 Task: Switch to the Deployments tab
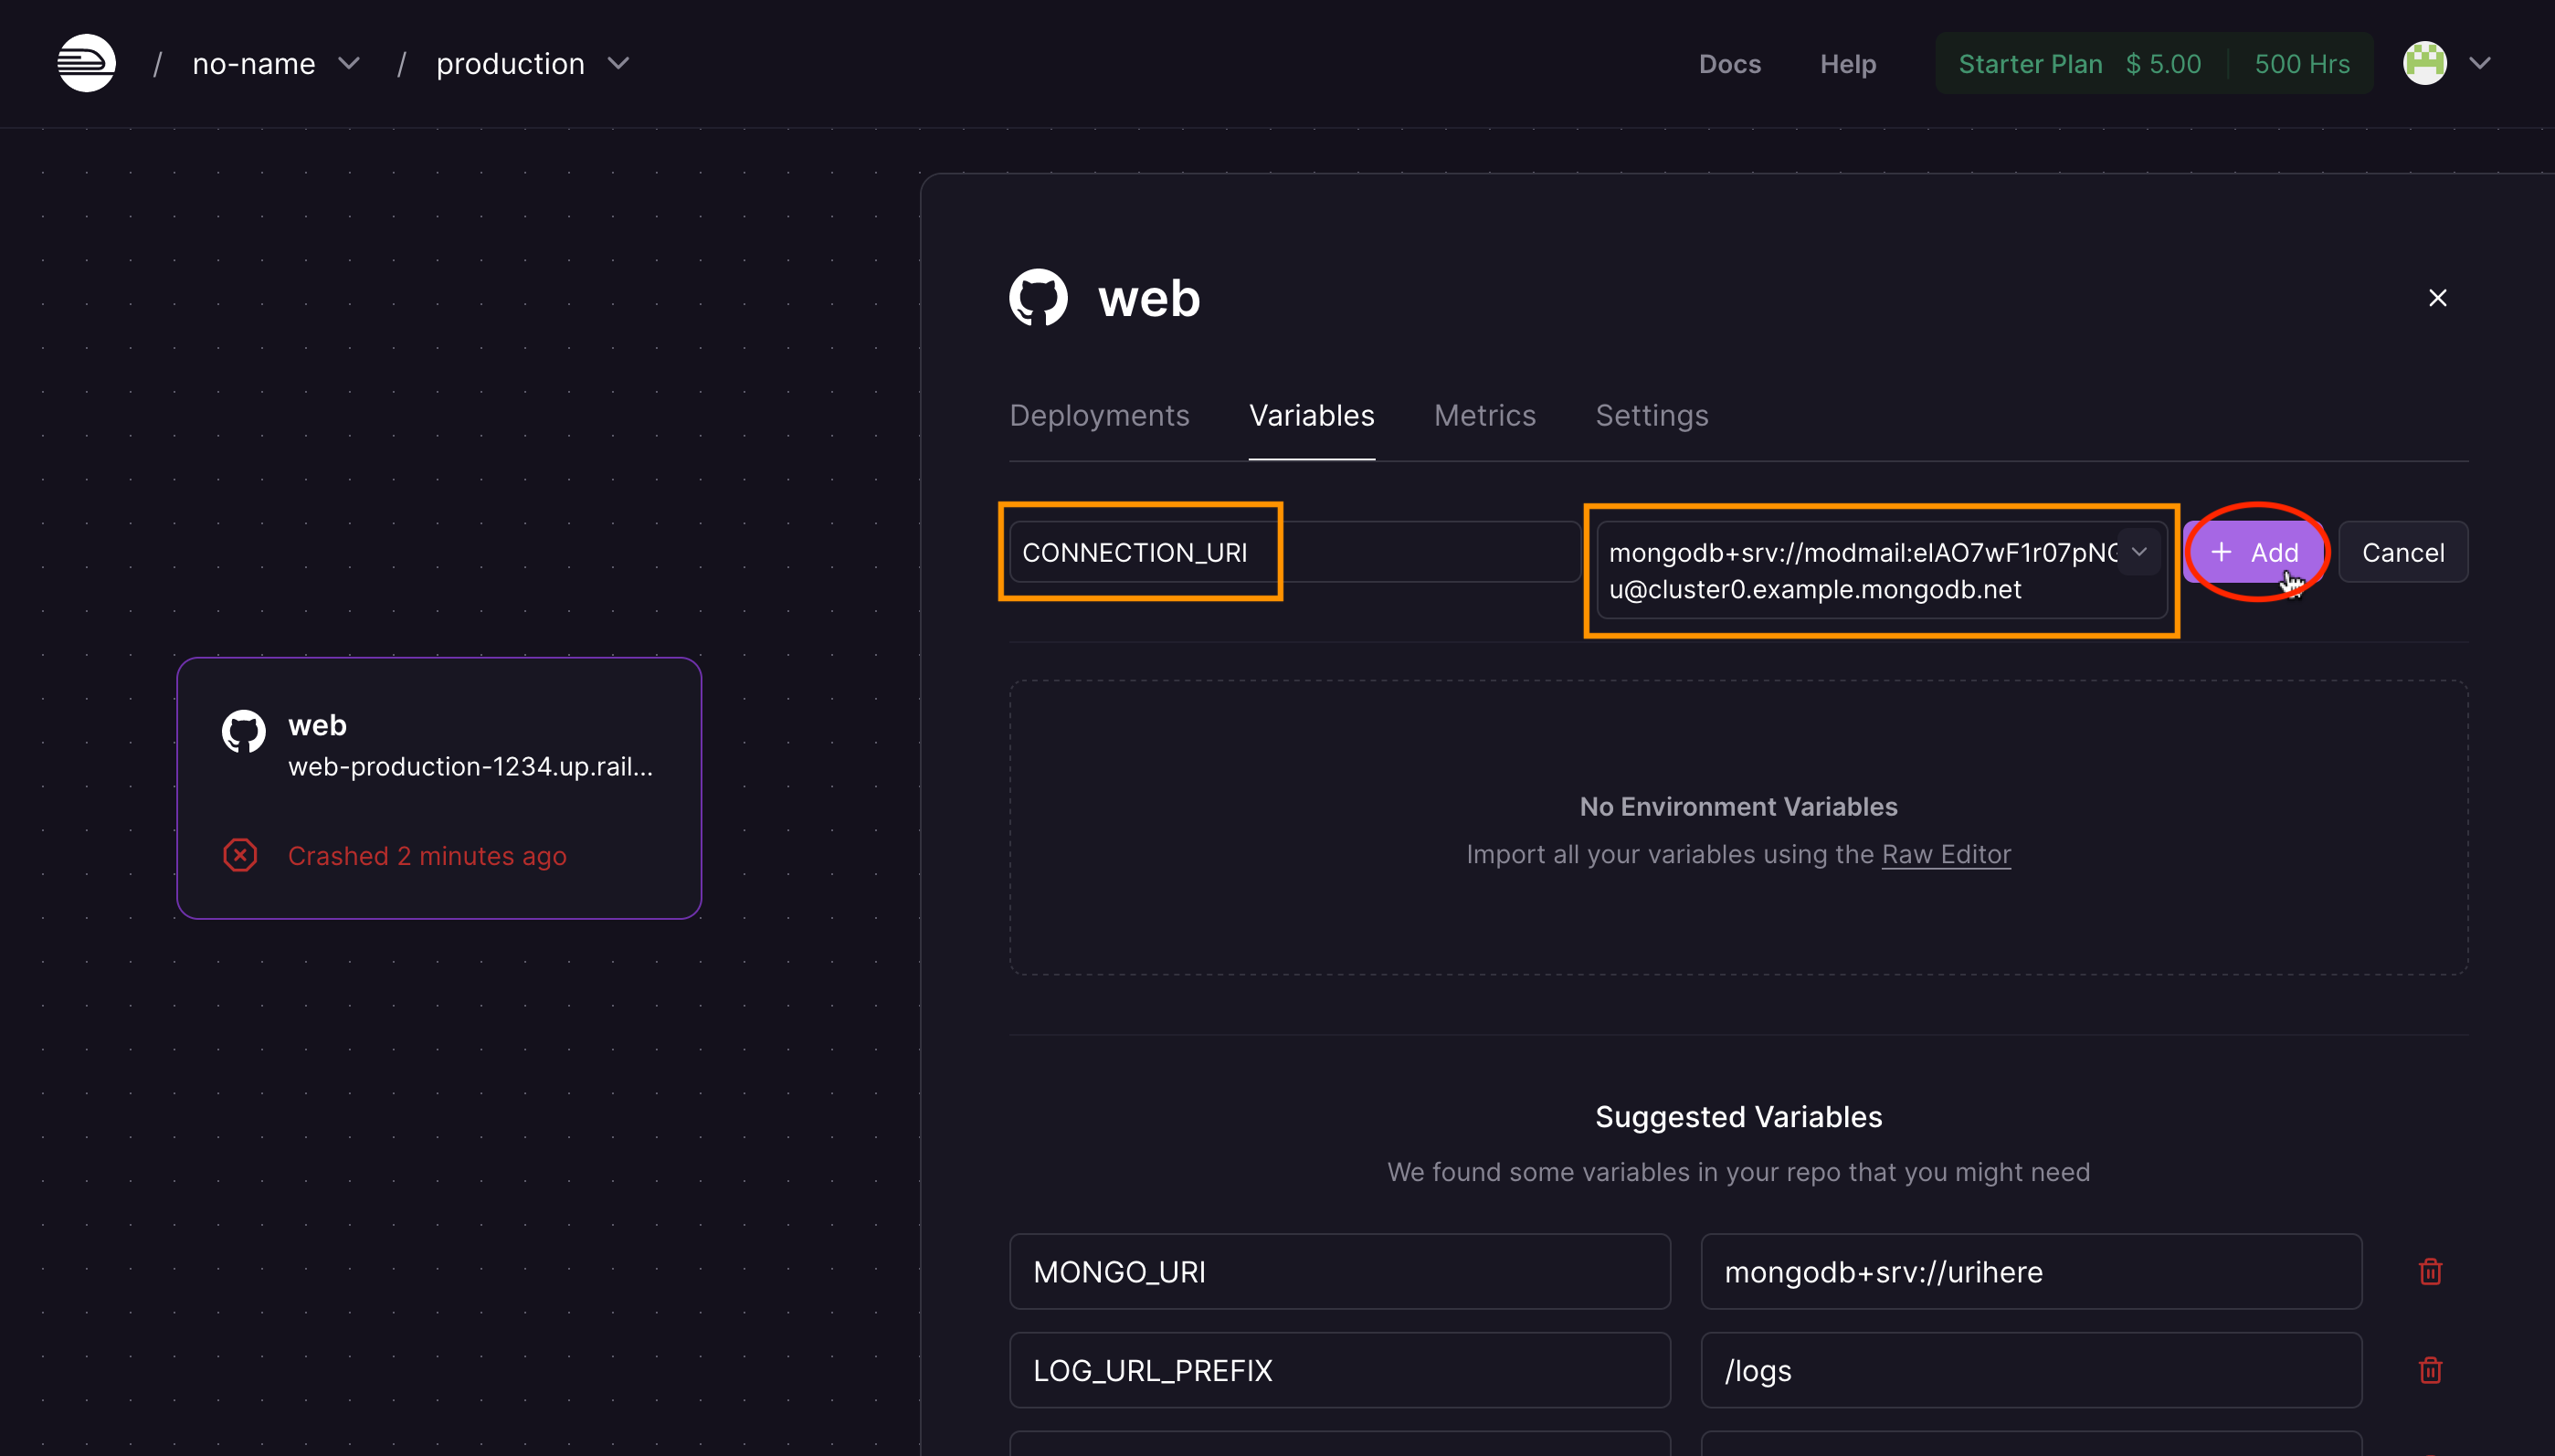coord(1099,415)
